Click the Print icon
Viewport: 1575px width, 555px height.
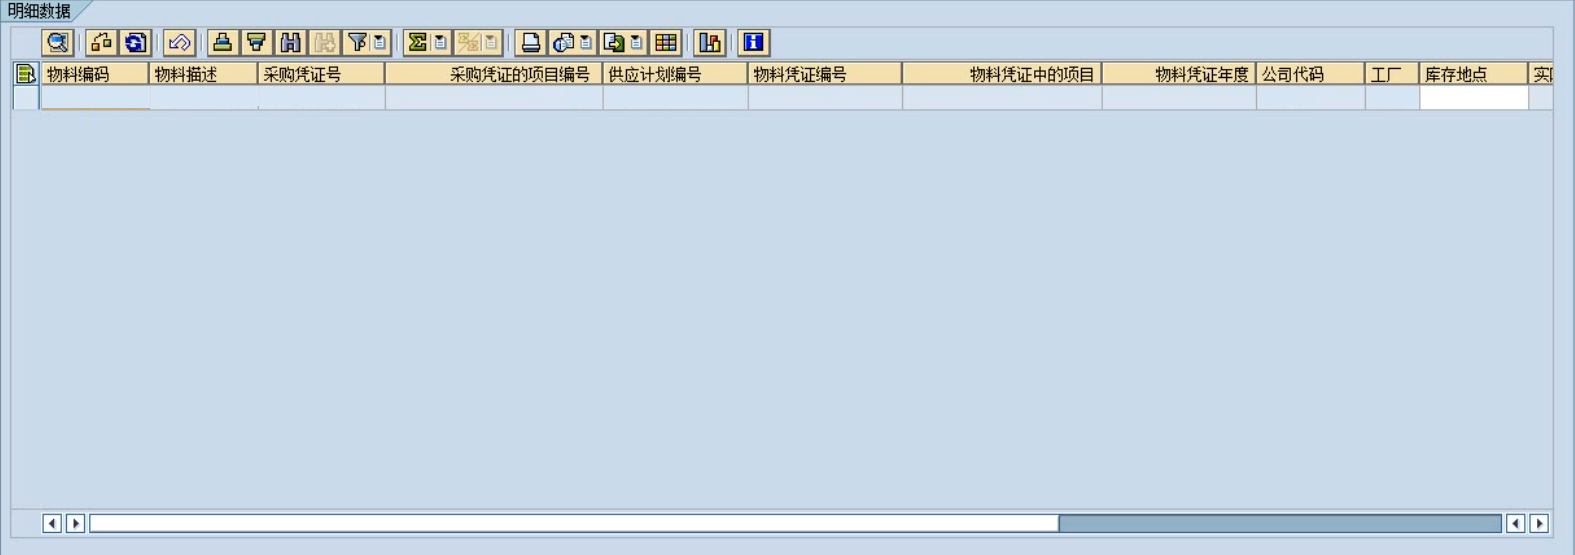530,43
